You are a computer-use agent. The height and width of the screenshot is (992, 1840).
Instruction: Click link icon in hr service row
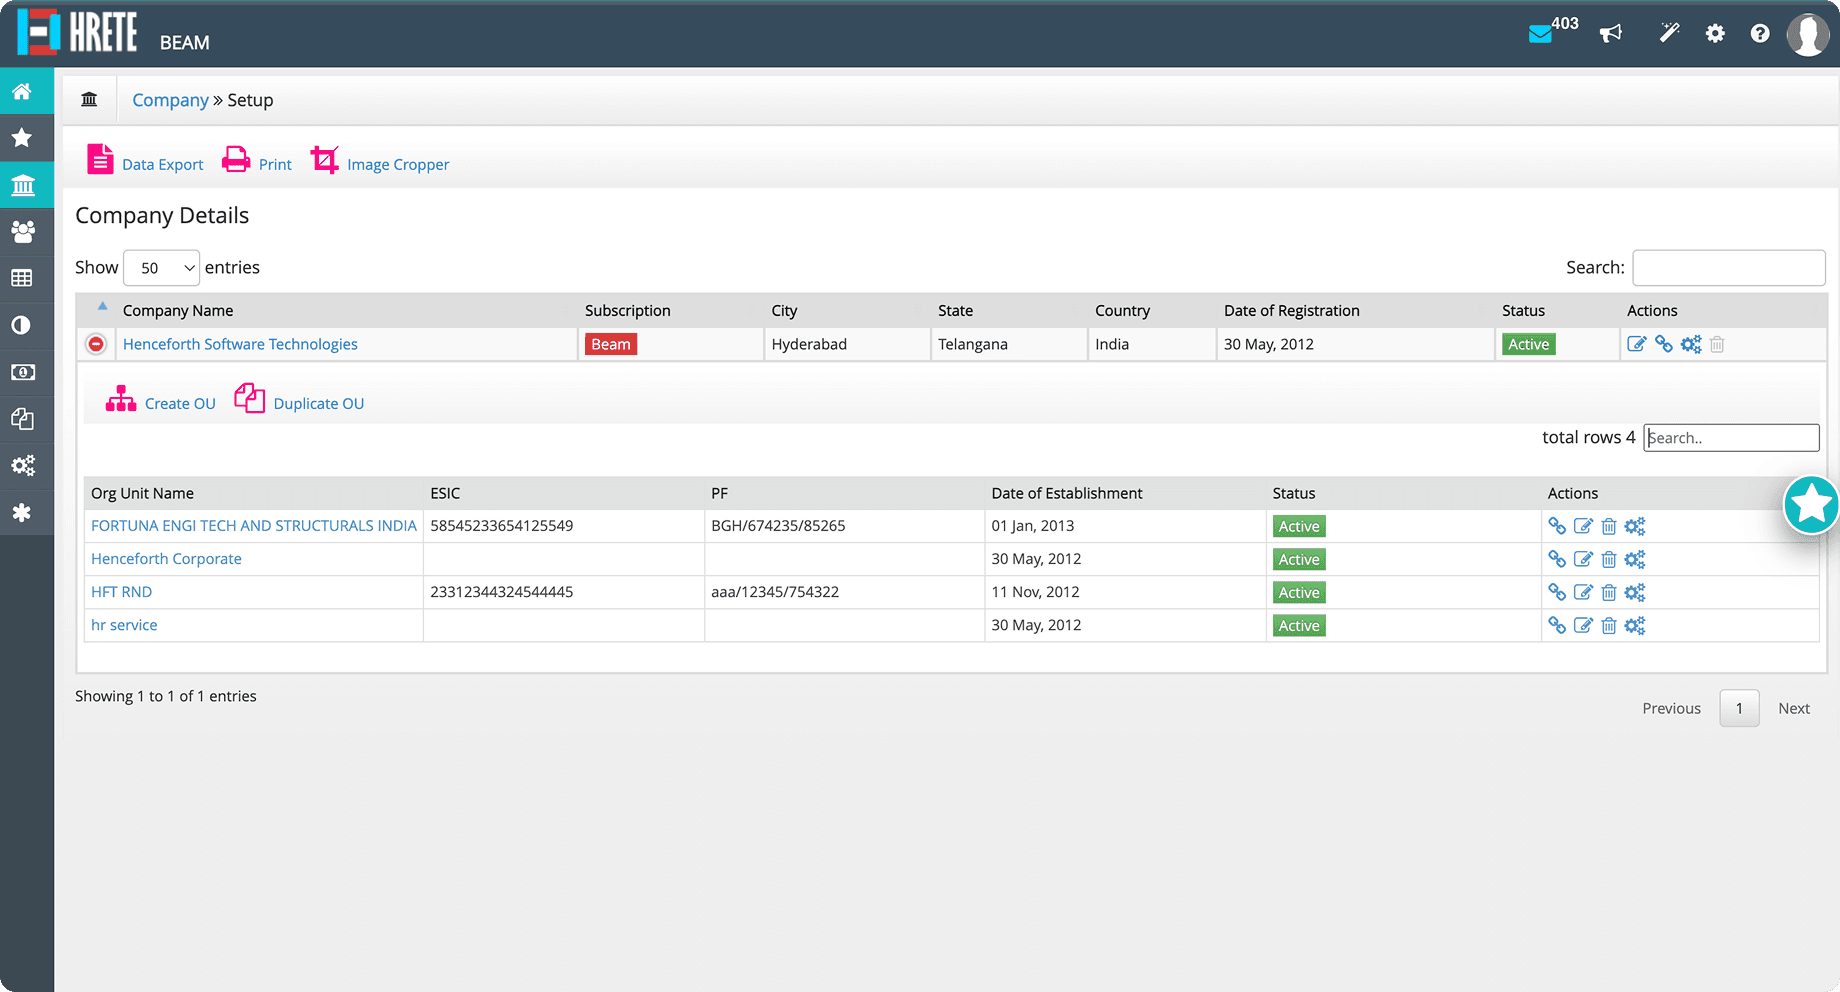coord(1557,625)
